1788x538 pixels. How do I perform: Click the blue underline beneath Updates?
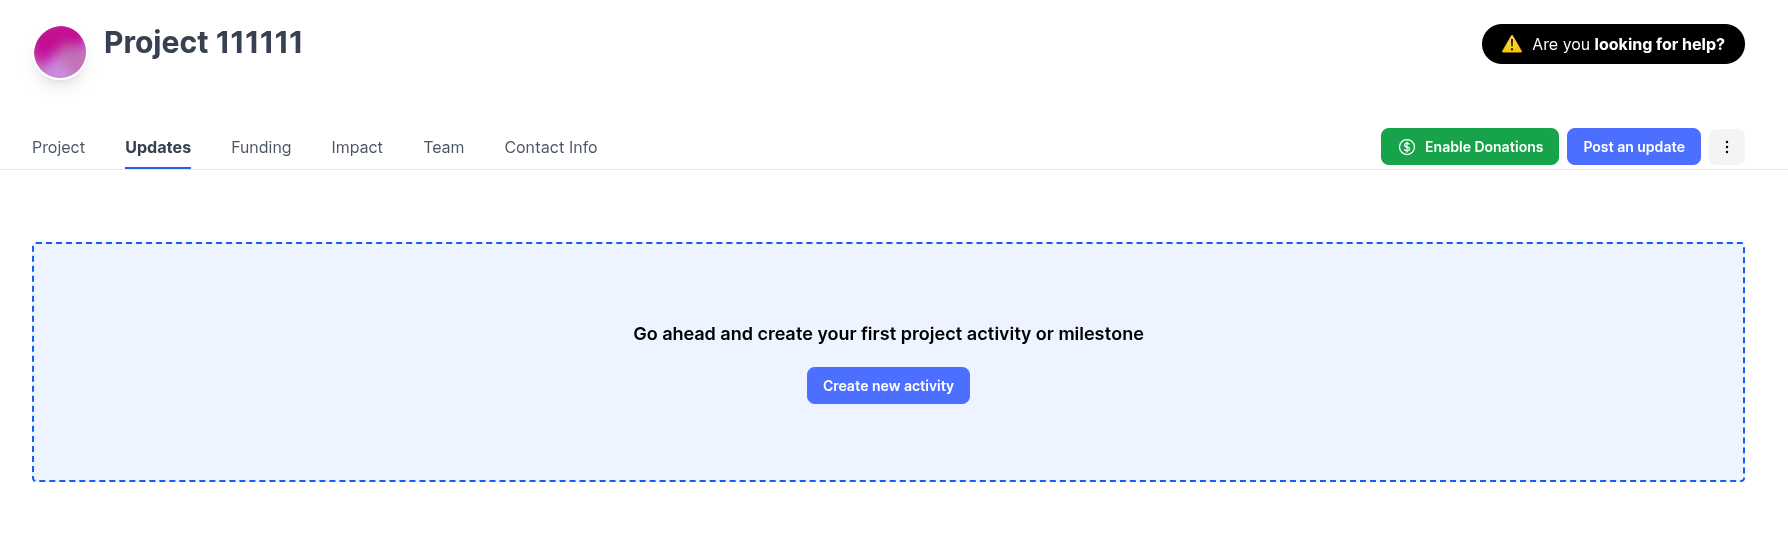click(158, 168)
